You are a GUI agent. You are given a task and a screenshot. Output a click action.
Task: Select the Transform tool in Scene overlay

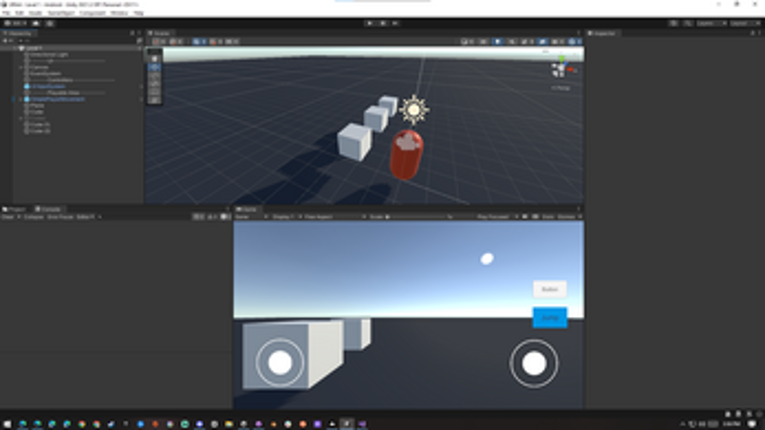pos(155,100)
